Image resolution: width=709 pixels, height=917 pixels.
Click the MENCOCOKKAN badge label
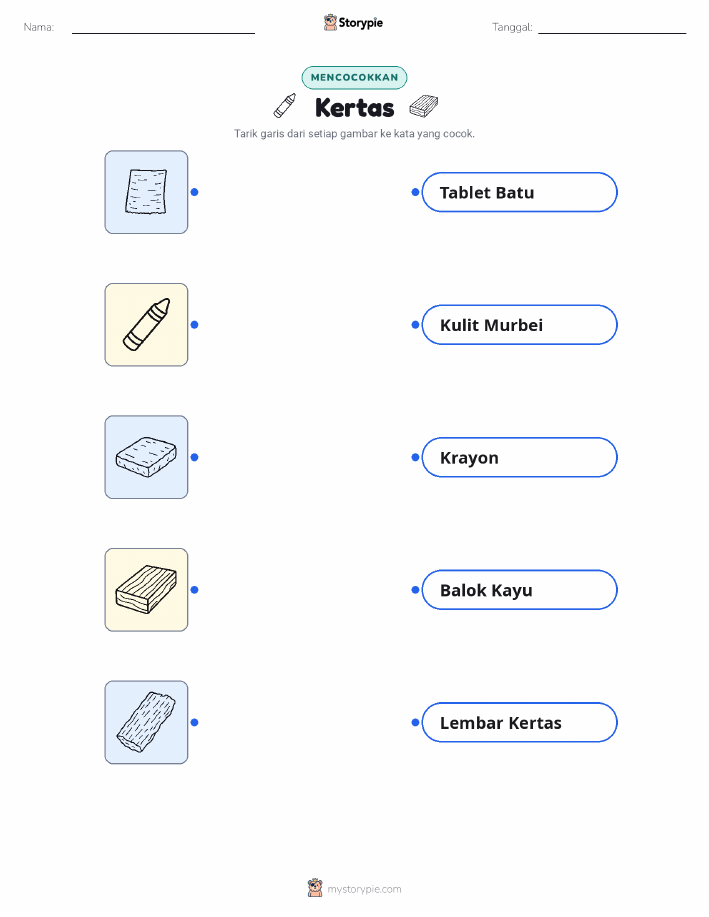point(354,77)
